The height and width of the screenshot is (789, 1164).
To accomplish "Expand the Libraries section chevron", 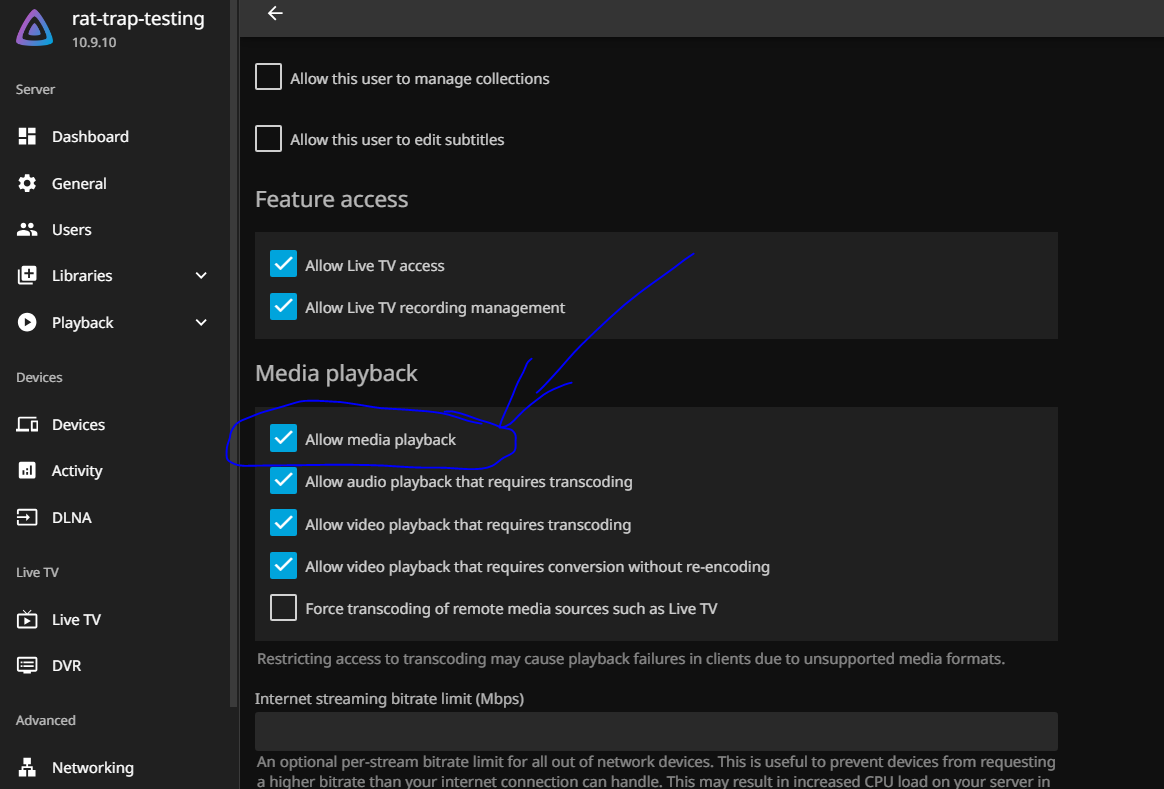I will tap(201, 276).
